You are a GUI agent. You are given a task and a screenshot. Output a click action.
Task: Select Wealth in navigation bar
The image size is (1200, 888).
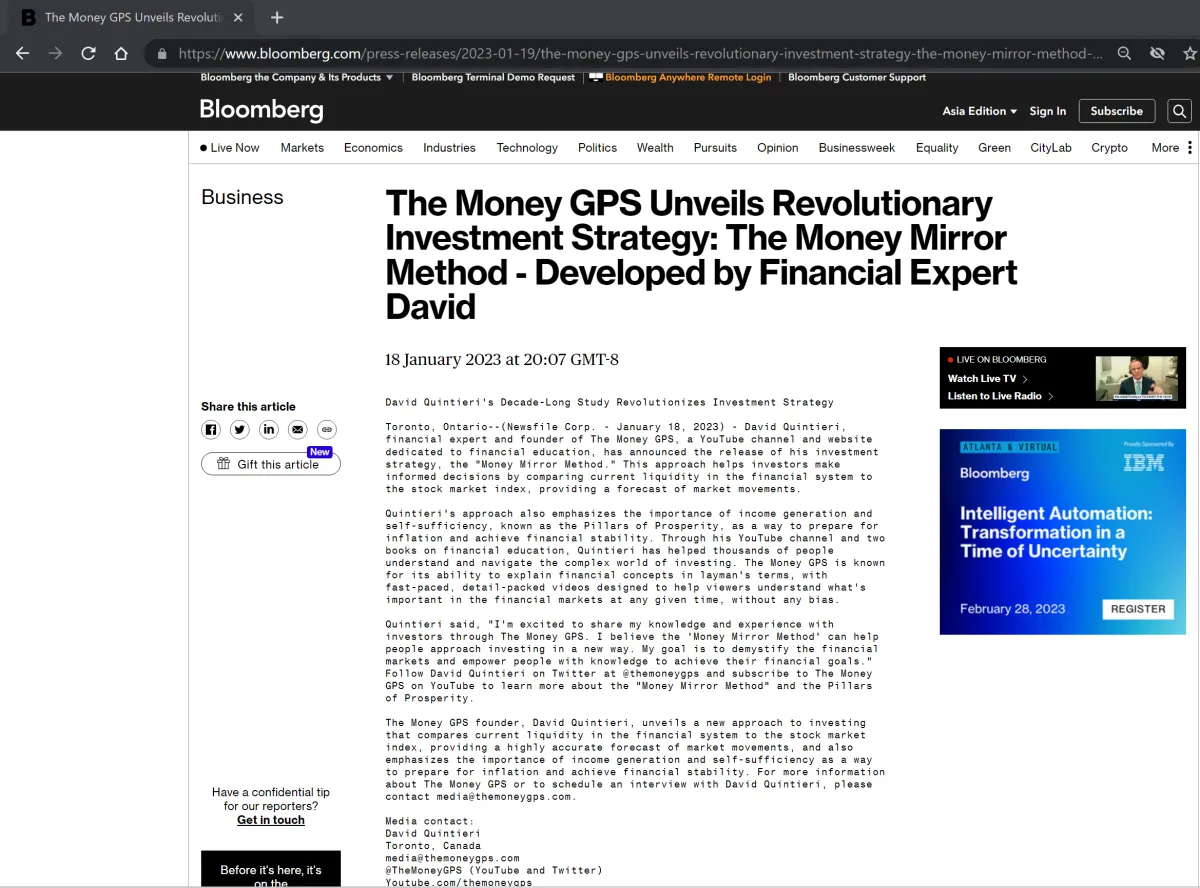click(655, 148)
